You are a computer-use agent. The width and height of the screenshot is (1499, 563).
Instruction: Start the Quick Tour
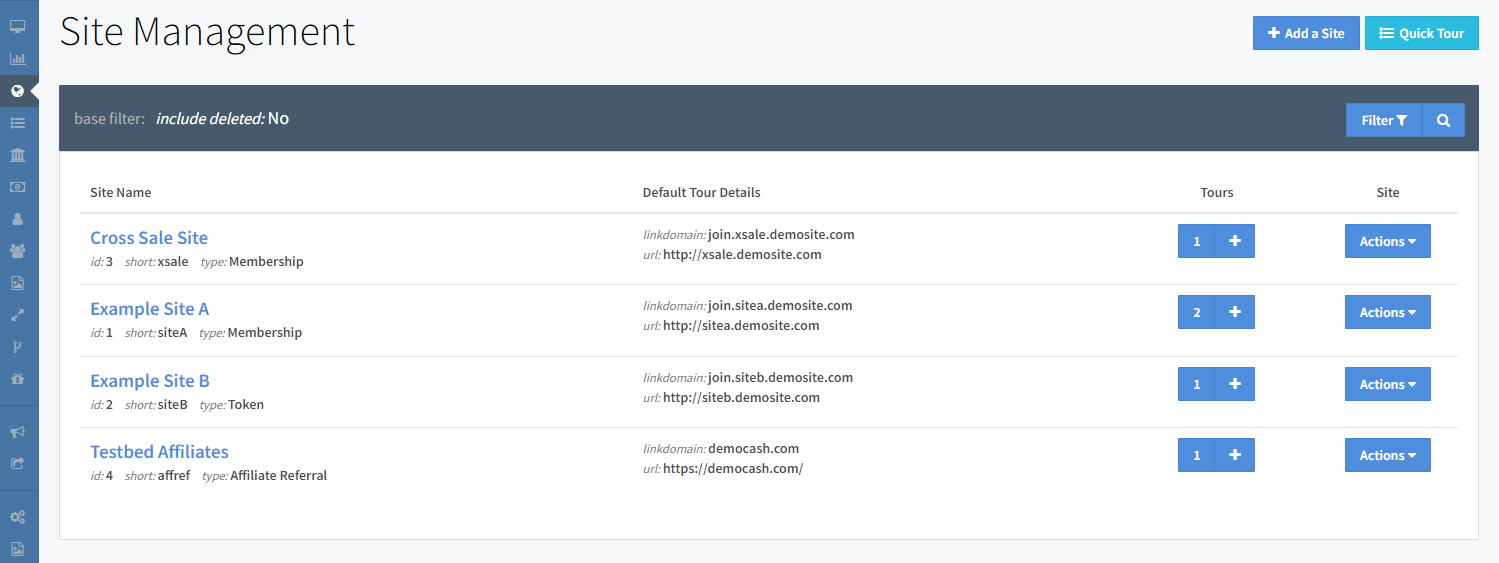click(x=1421, y=33)
